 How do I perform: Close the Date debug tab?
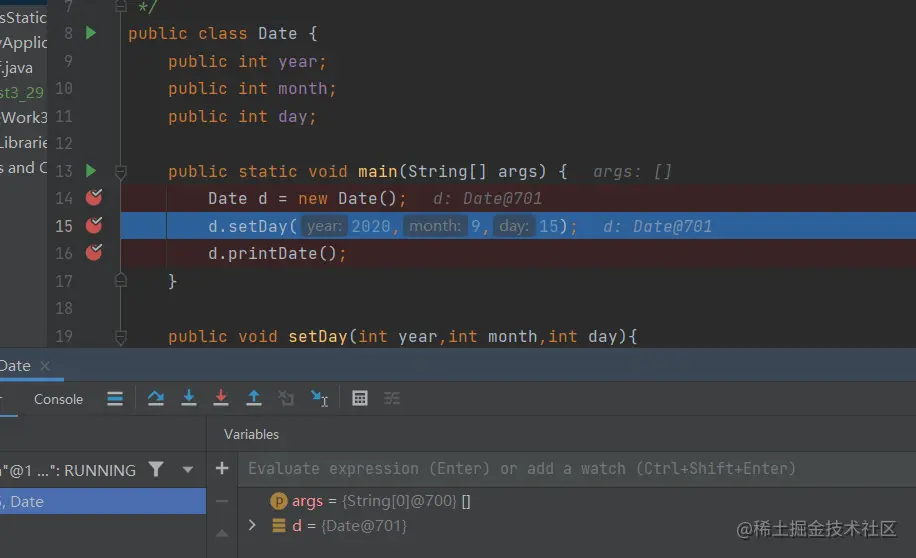(45, 366)
